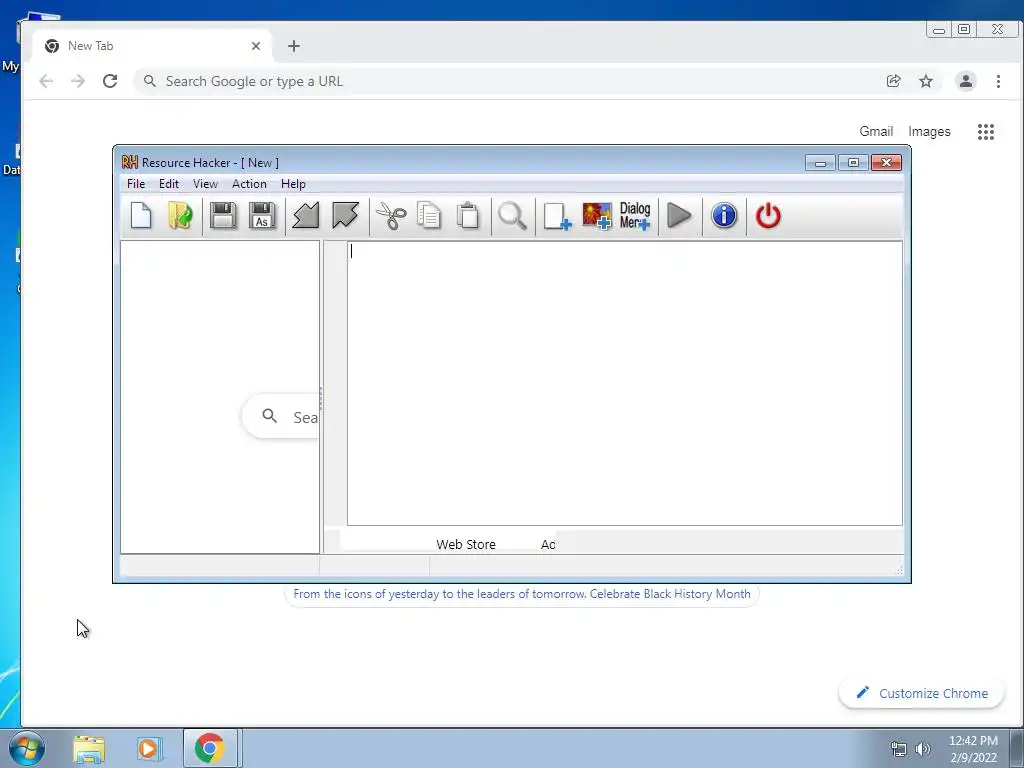This screenshot has width=1024, height=768.
Task: Exit with the red power icon
Action: coord(768,216)
